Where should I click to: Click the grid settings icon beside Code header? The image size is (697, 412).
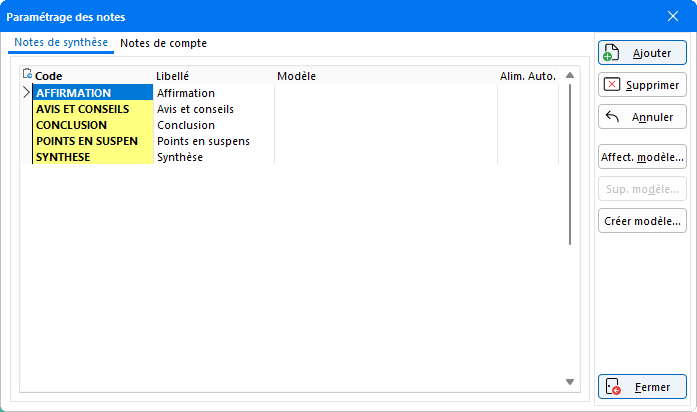click(27, 74)
